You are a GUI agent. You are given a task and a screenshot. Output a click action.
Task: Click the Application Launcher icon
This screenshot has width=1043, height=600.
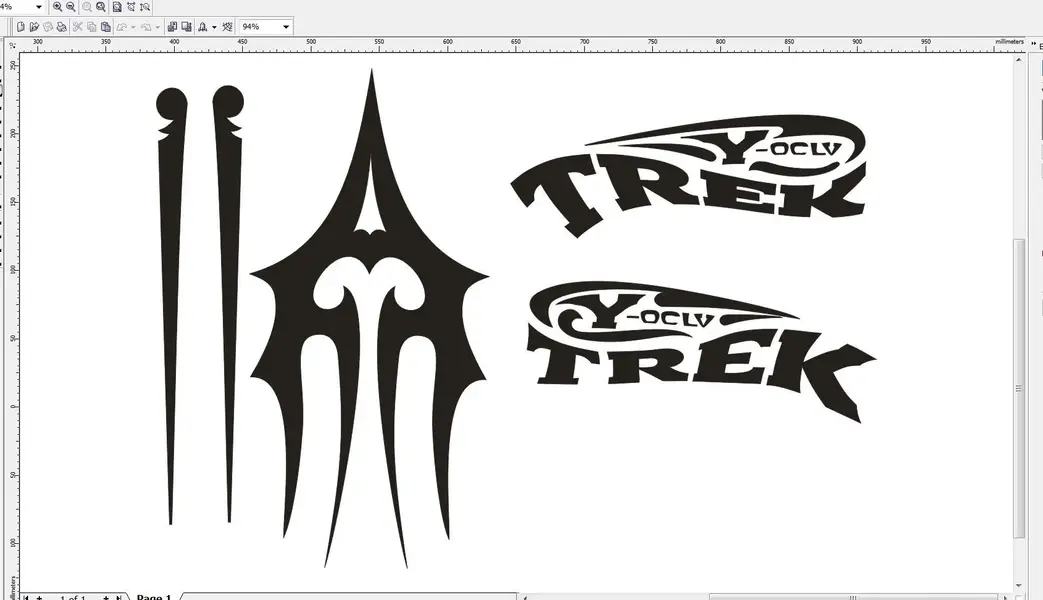click(203, 27)
